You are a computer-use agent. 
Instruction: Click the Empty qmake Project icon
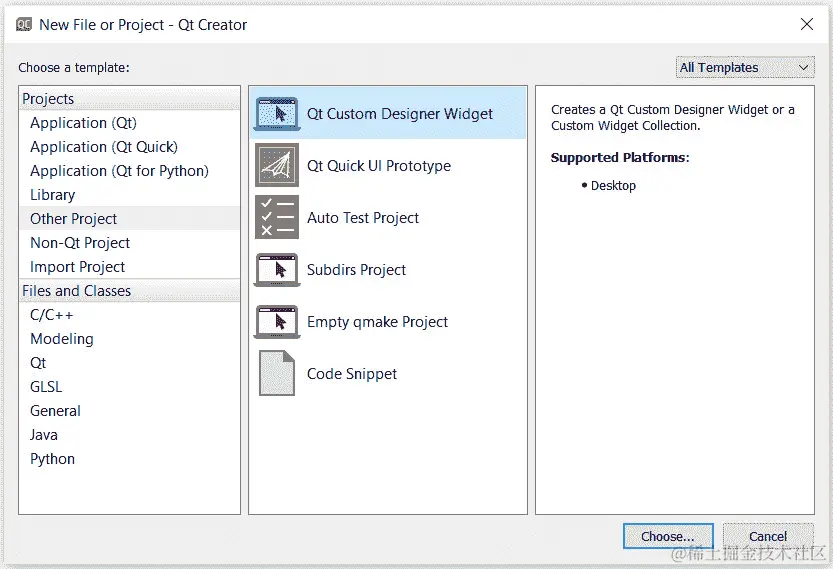[x=277, y=321]
